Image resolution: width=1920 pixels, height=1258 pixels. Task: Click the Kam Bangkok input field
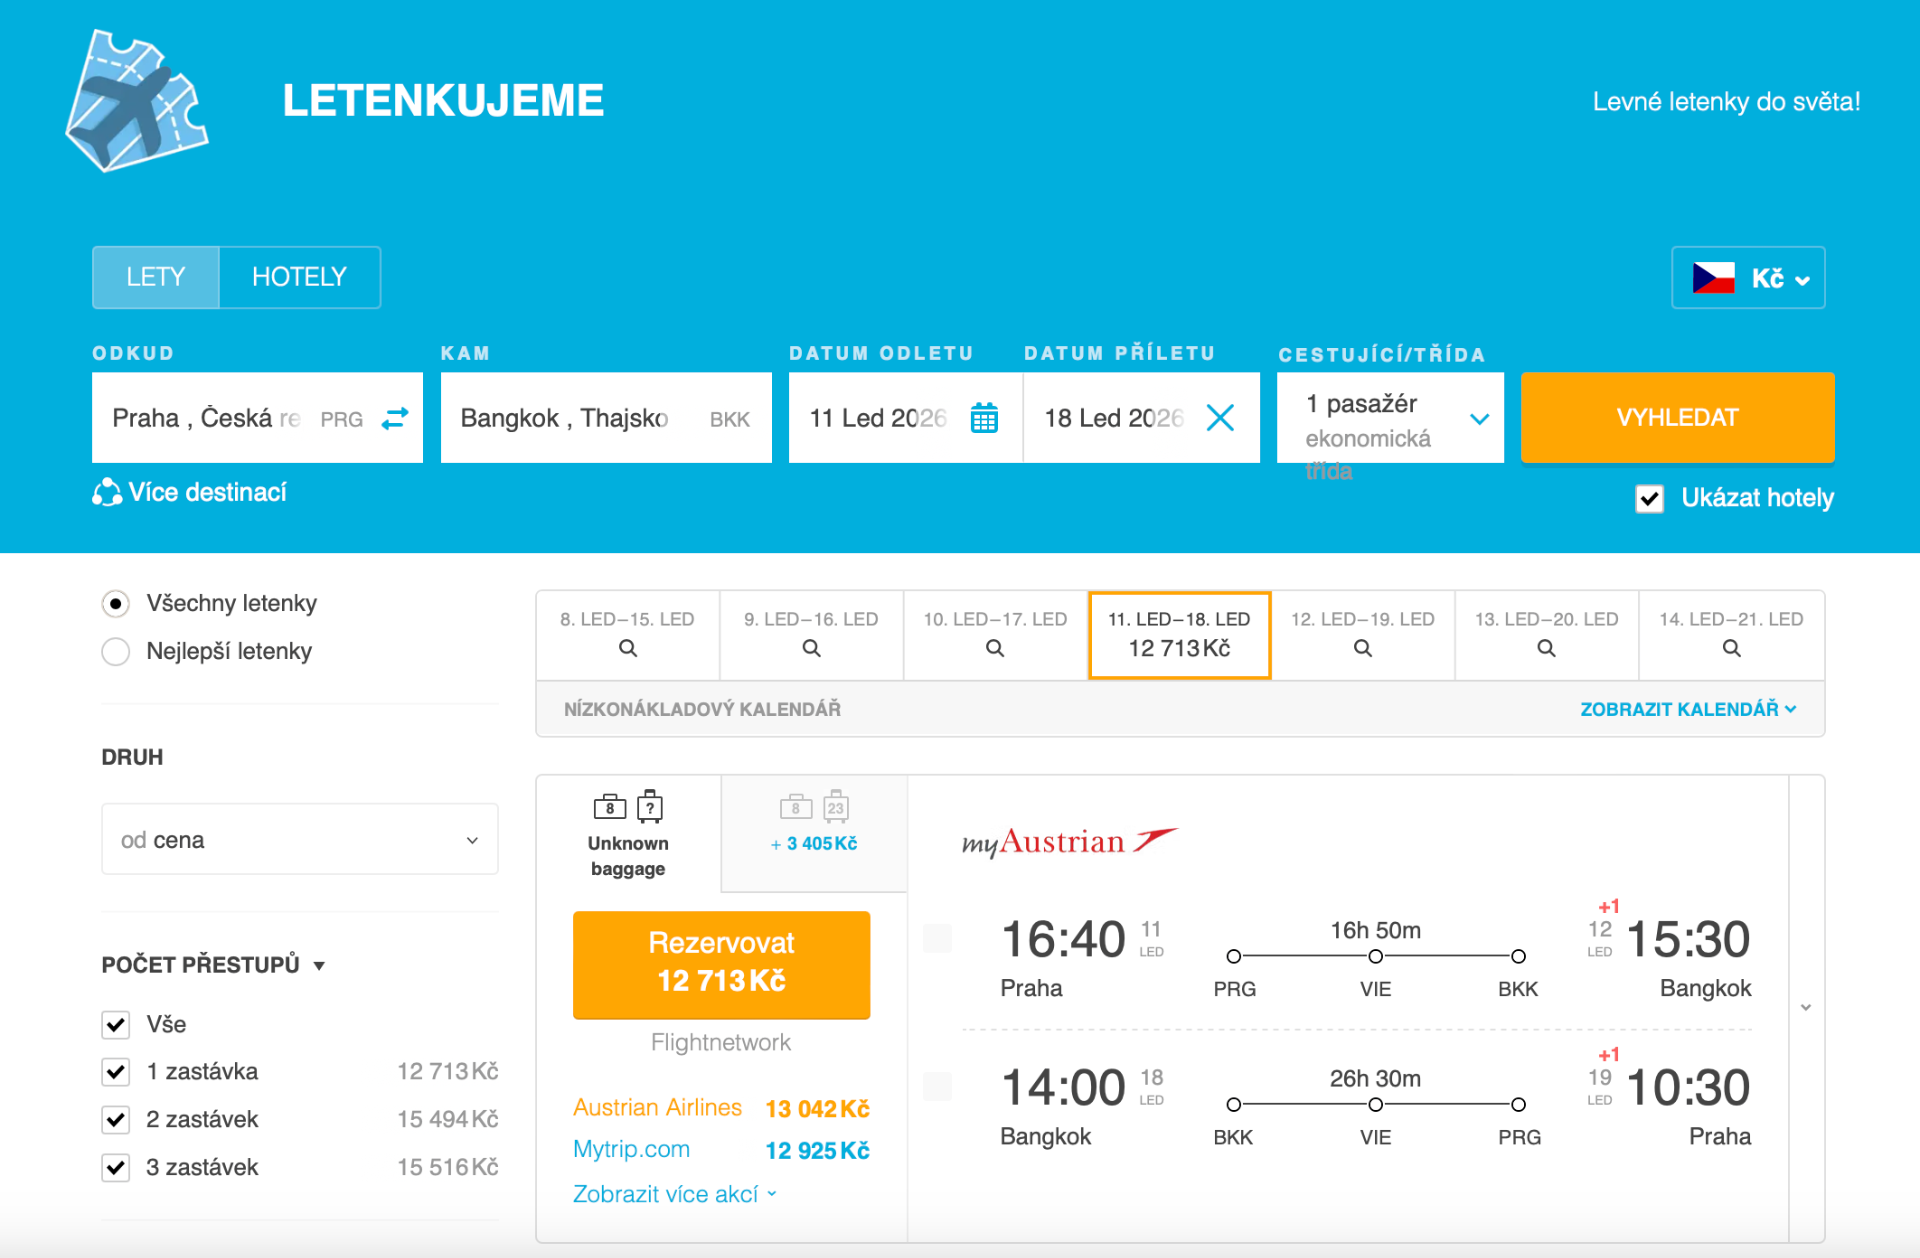[606, 418]
